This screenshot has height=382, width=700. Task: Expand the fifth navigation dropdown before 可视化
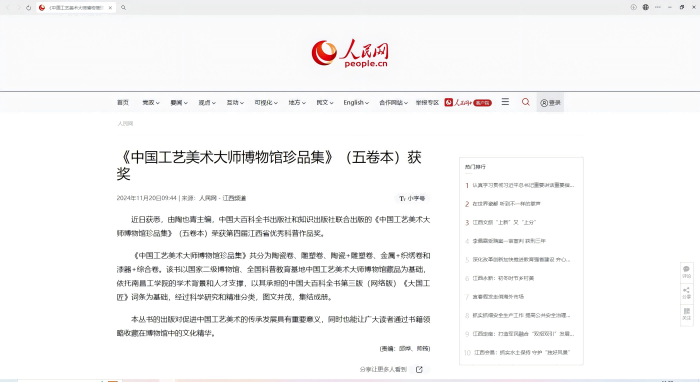[235, 103]
